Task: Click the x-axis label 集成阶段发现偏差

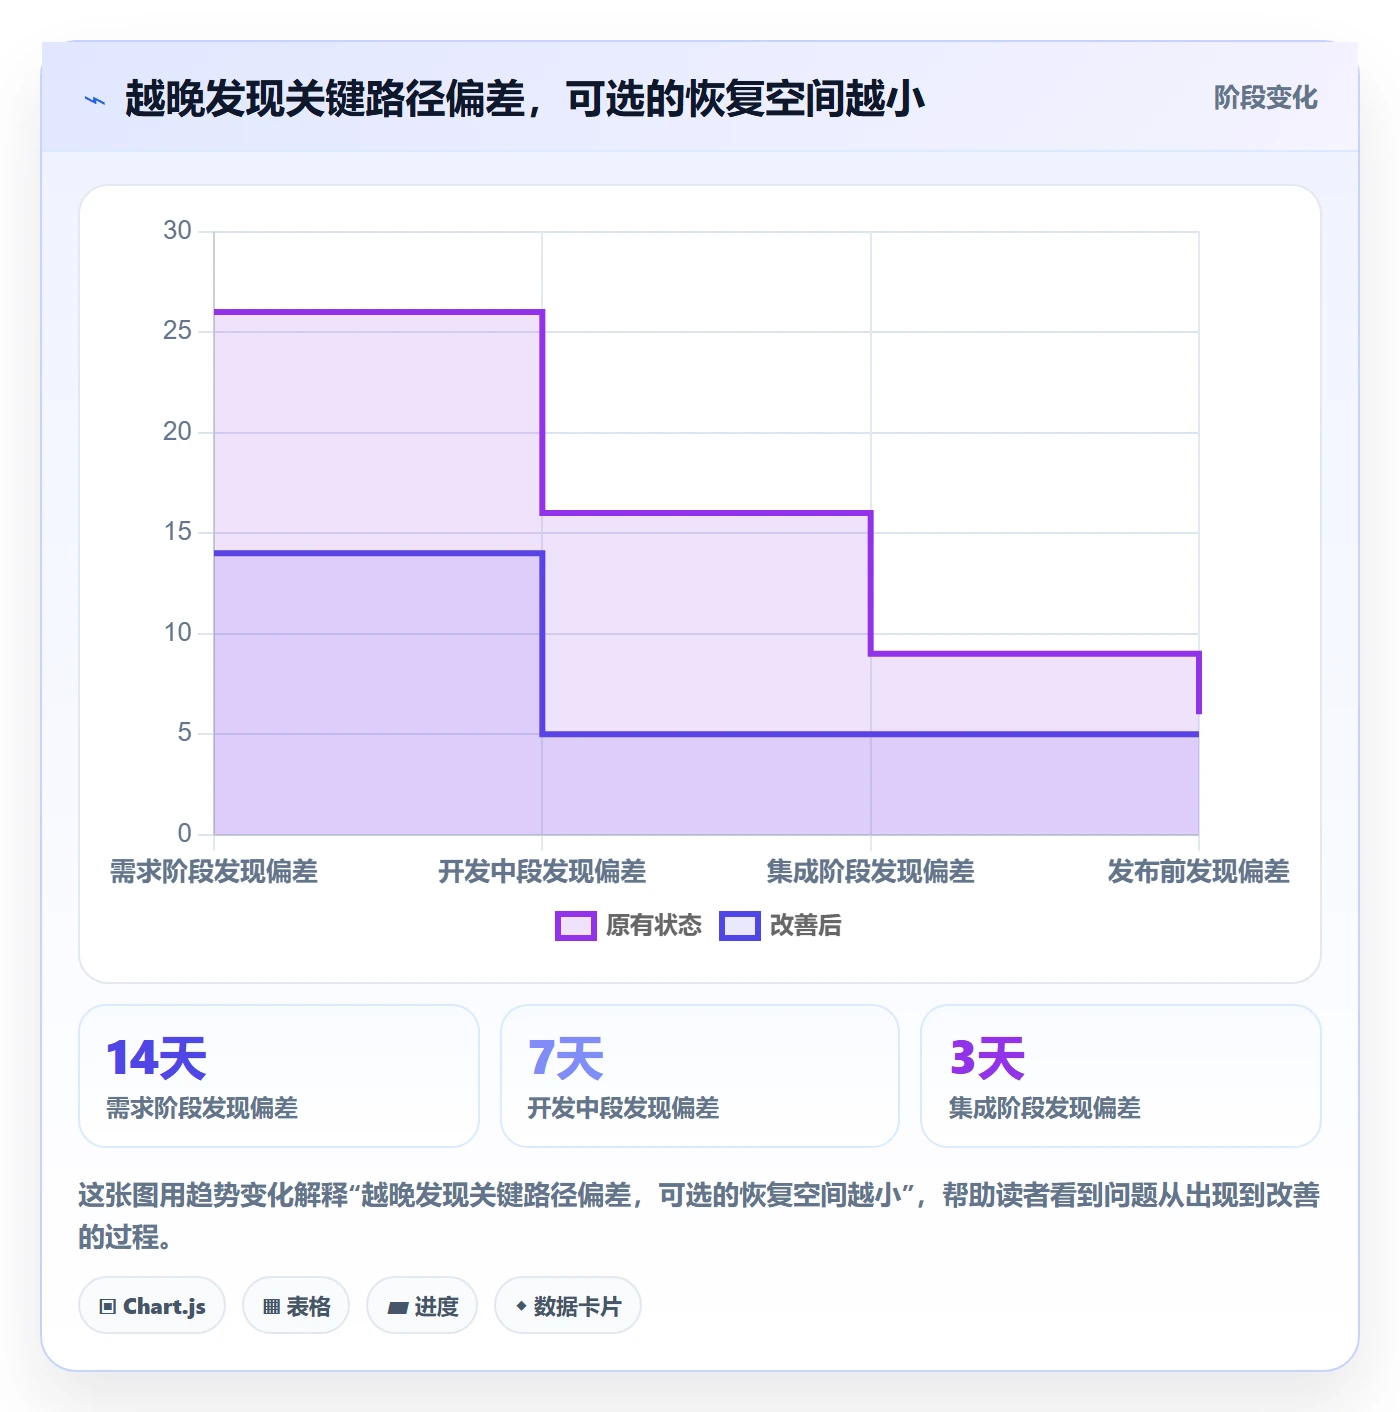Action: pyautogui.click(x=870, y=872)
